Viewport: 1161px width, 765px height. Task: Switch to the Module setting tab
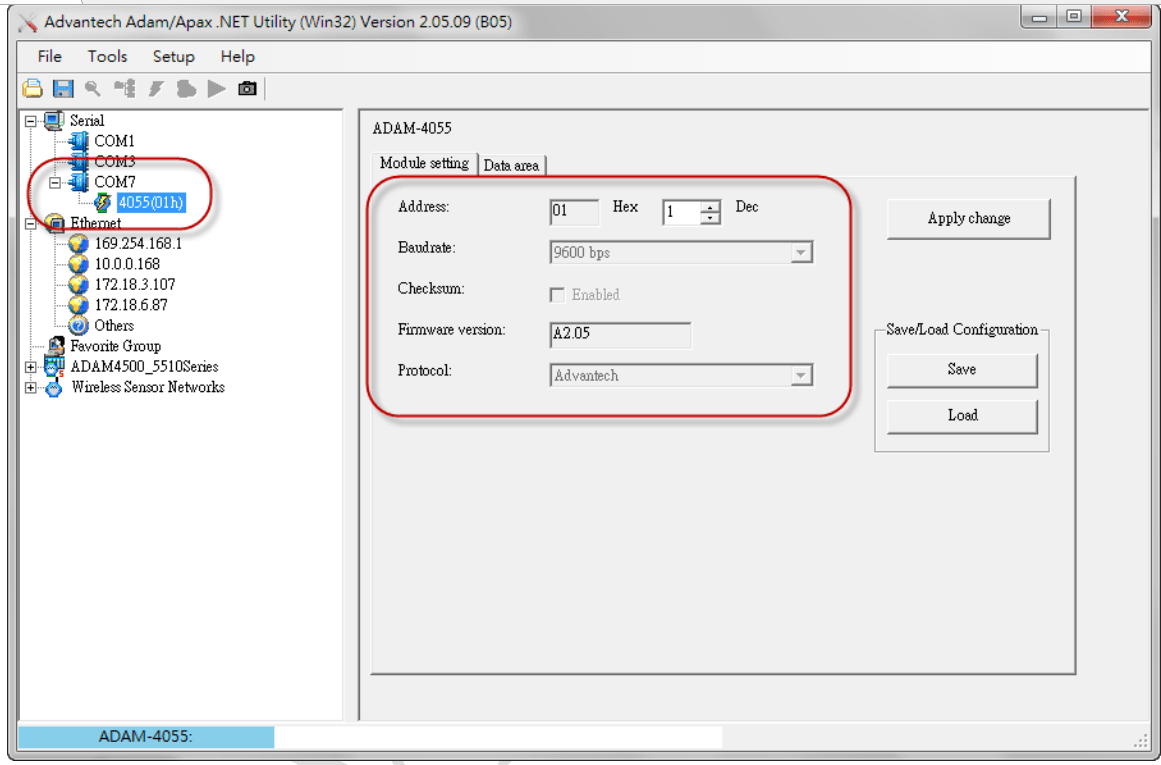pyautogui.click(x=424, y=163)
